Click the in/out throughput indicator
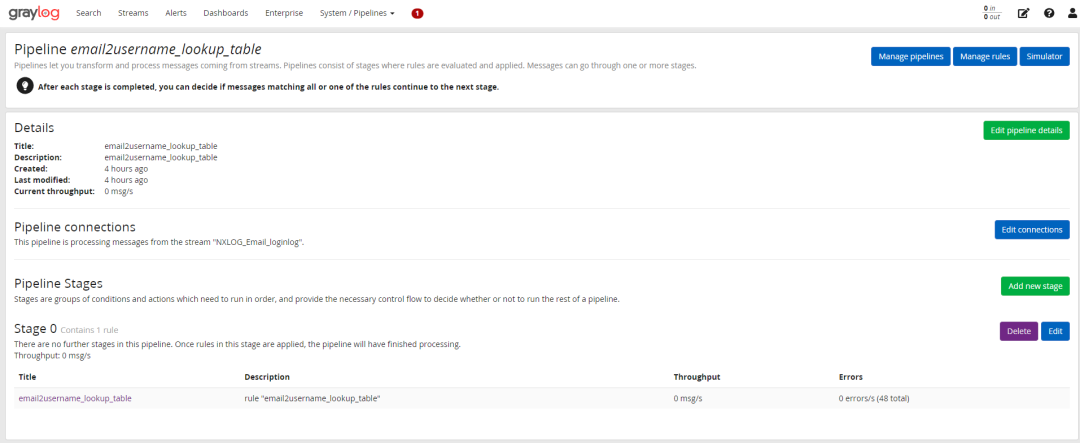The image size is (1080, 443). click(991, 13)
